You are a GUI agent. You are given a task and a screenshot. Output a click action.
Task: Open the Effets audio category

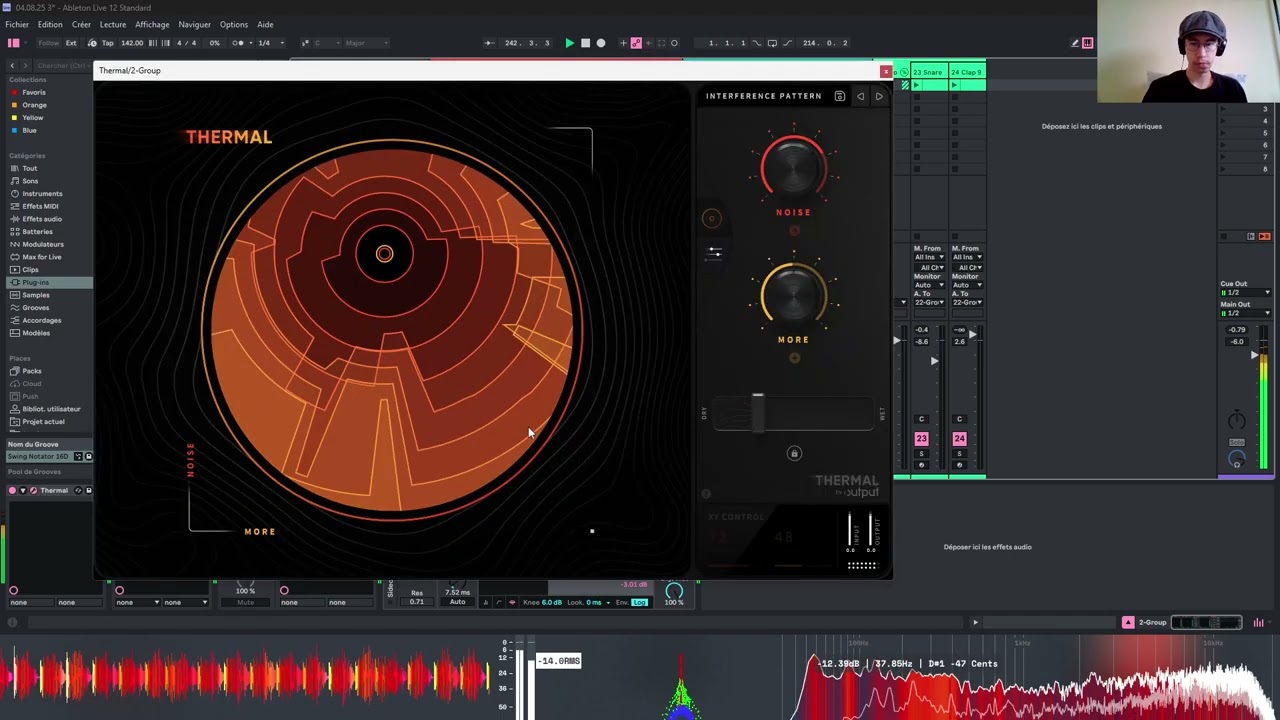pos(42,219)
